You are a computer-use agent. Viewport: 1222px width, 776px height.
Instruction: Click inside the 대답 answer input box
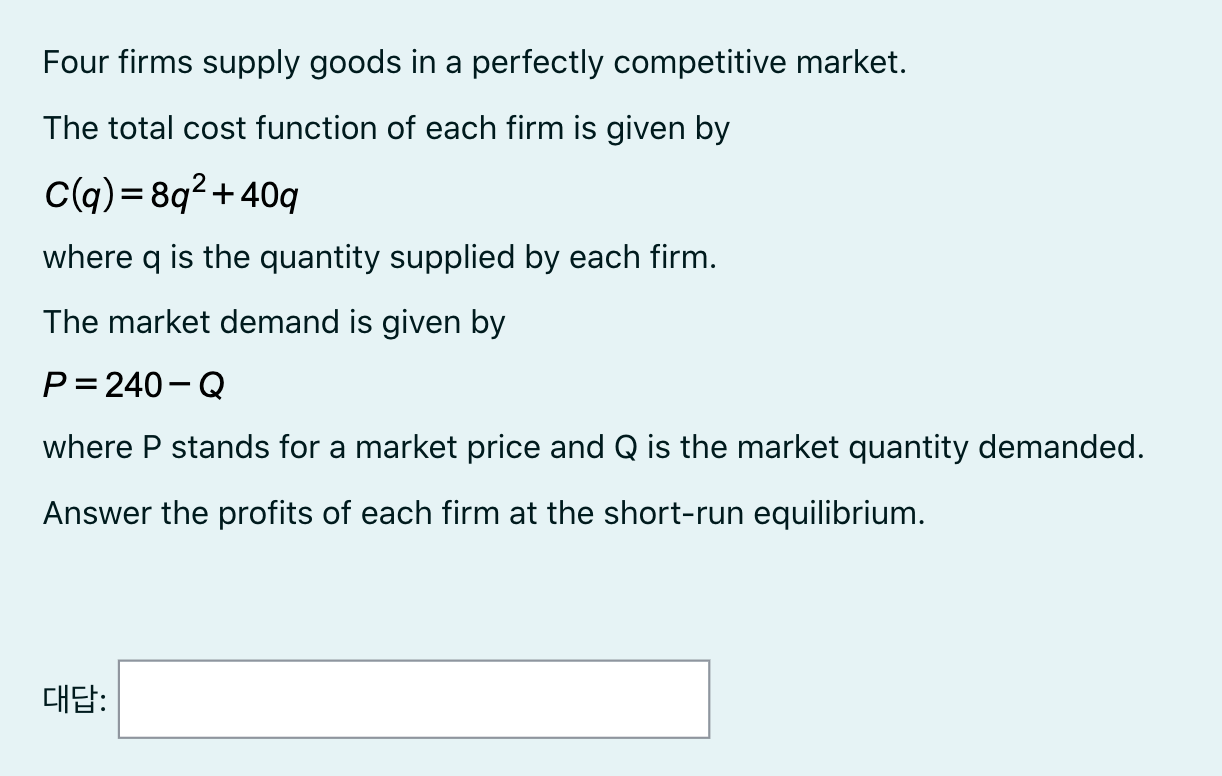pyautogui.click(x=413, y=698)
